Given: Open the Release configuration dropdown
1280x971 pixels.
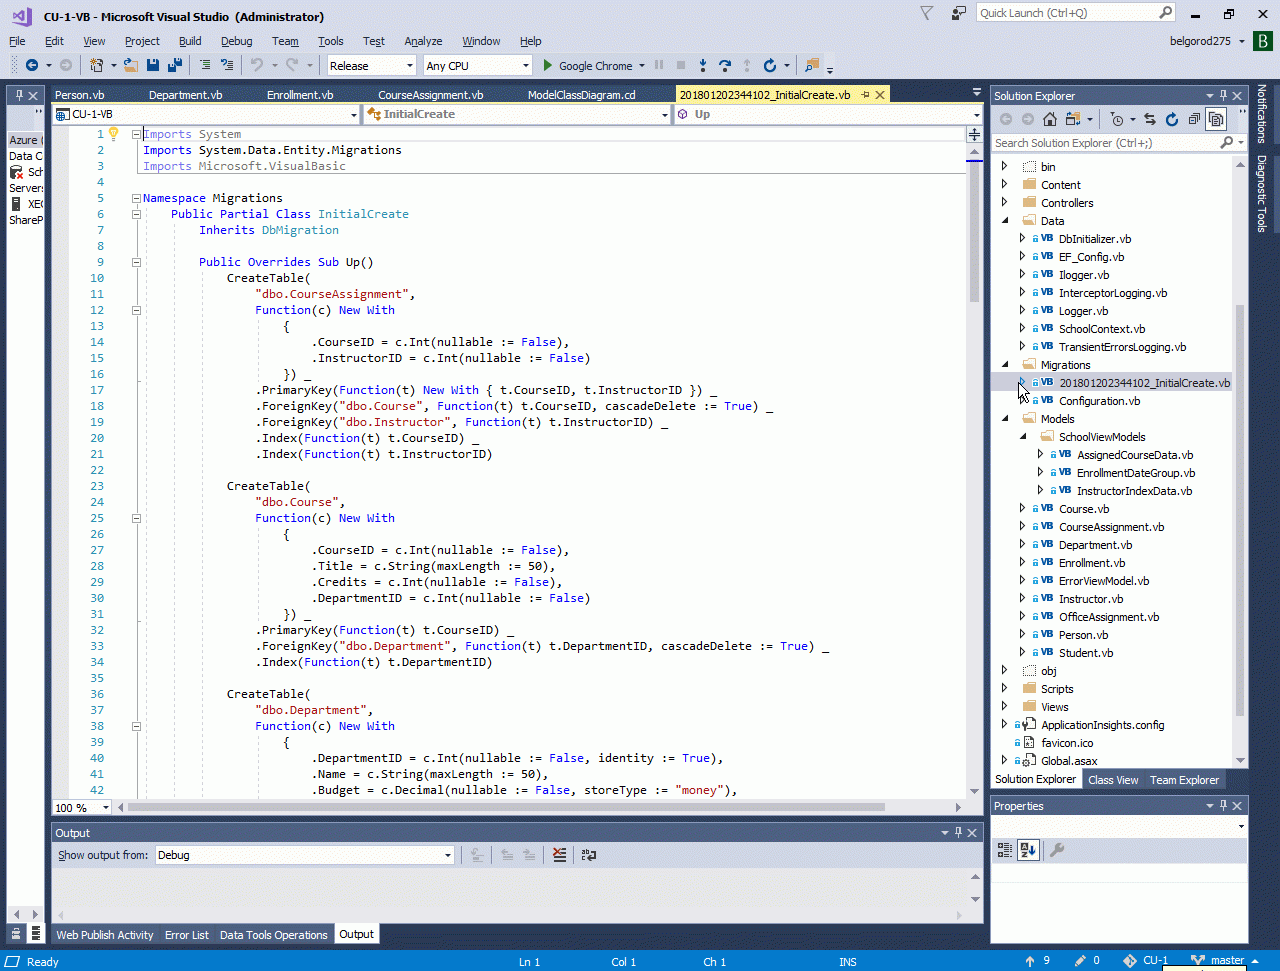Looking at the screenshot, I should (x=410, y=66).
